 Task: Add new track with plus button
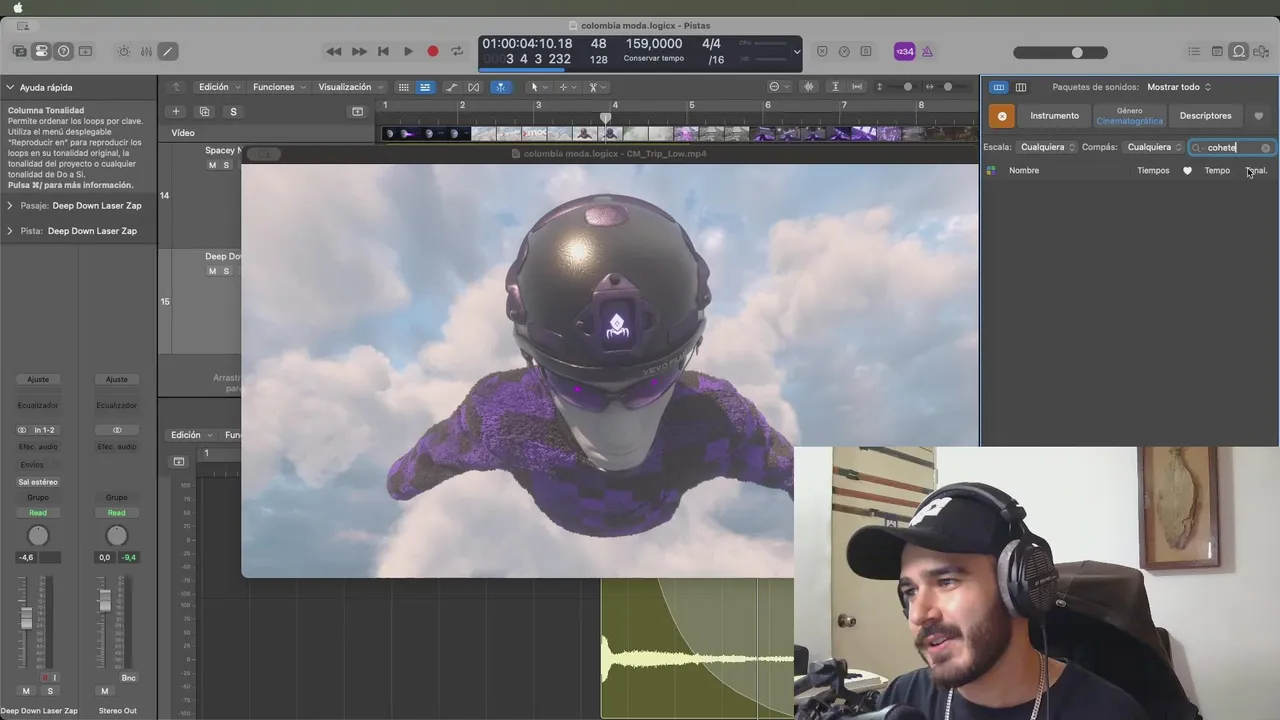coord(176,111)
